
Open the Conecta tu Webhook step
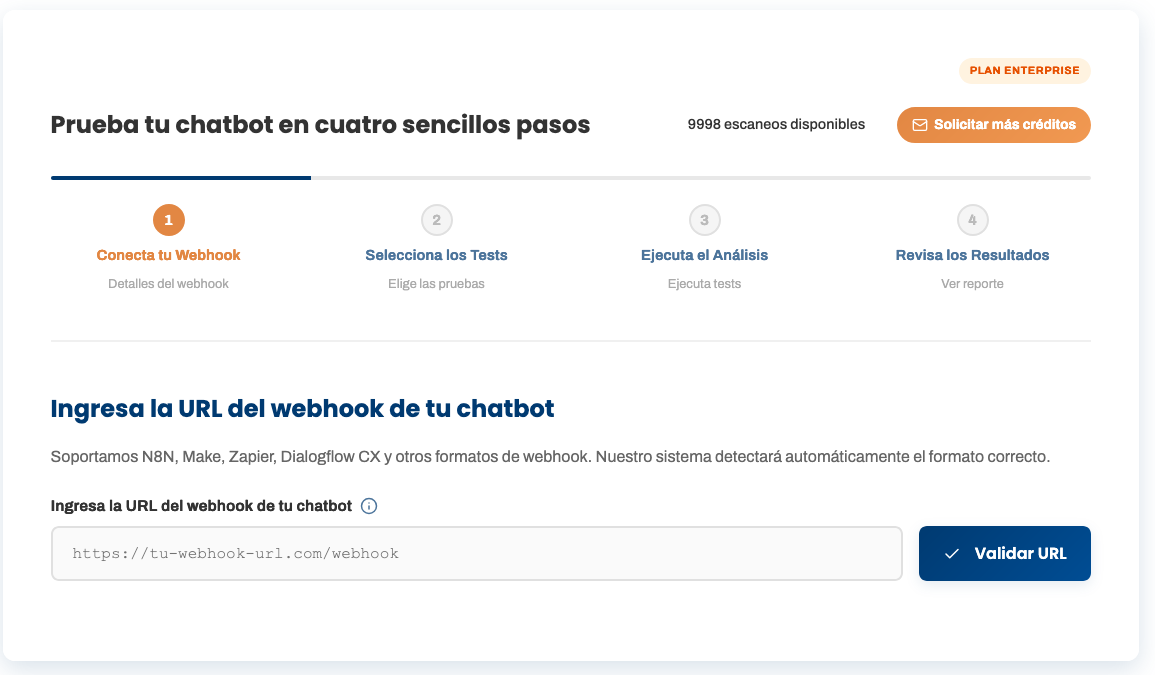[169, 255]
